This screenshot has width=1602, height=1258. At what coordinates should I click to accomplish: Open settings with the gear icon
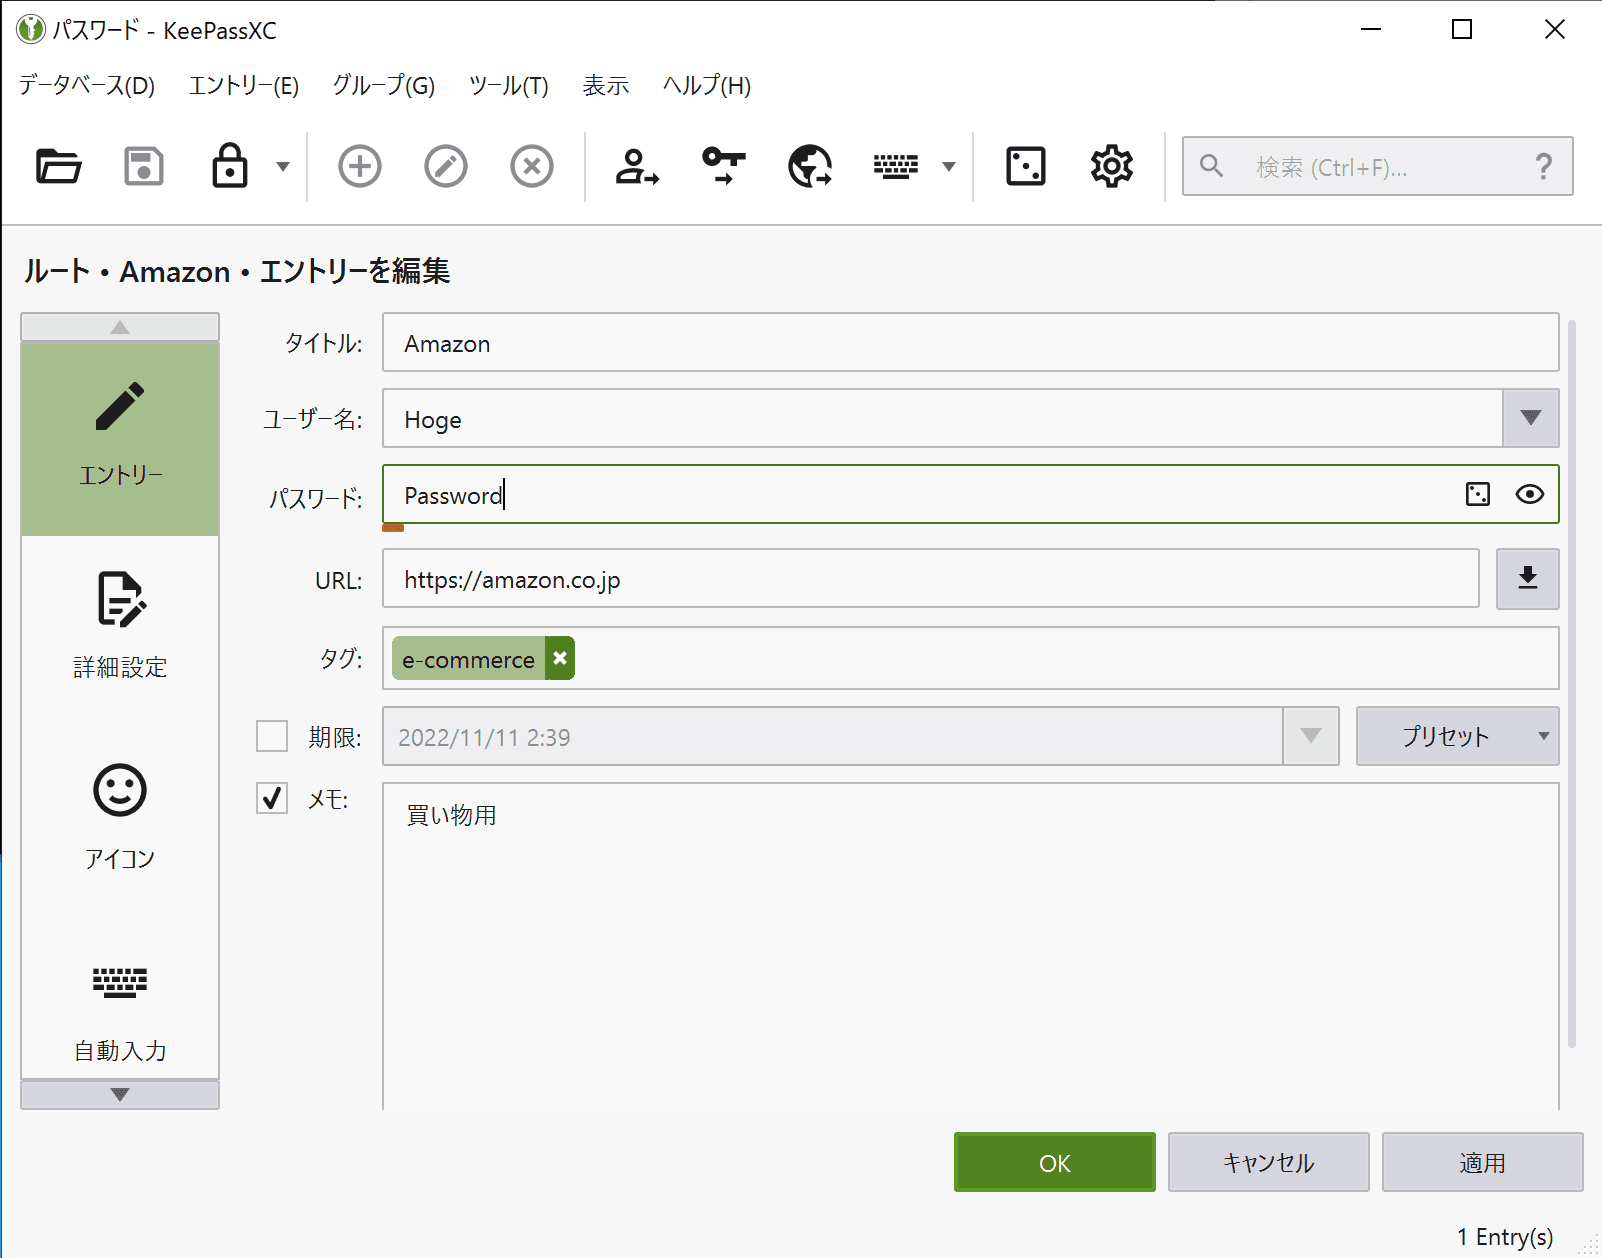tap(1112, 166)
